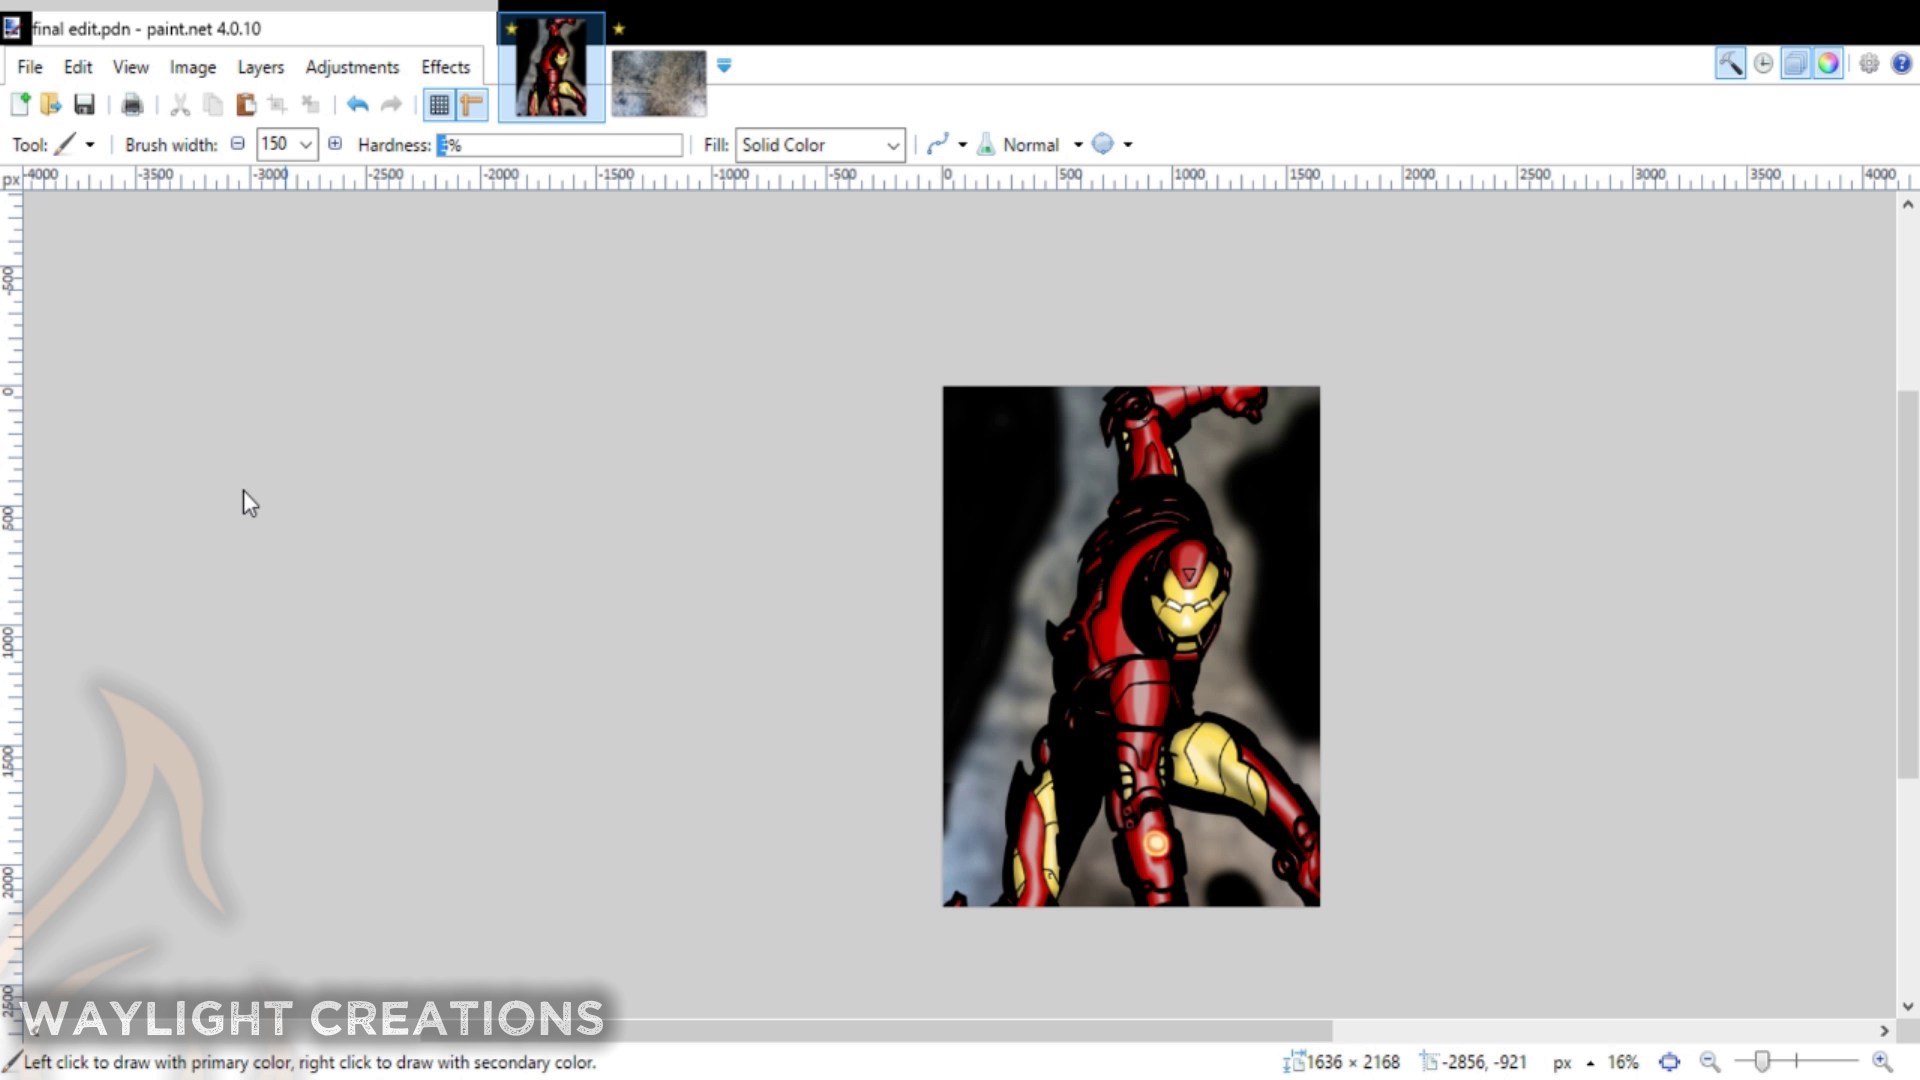Redo the last undone action
Screen dimensions: 1920x1080
tap(391, 104)
